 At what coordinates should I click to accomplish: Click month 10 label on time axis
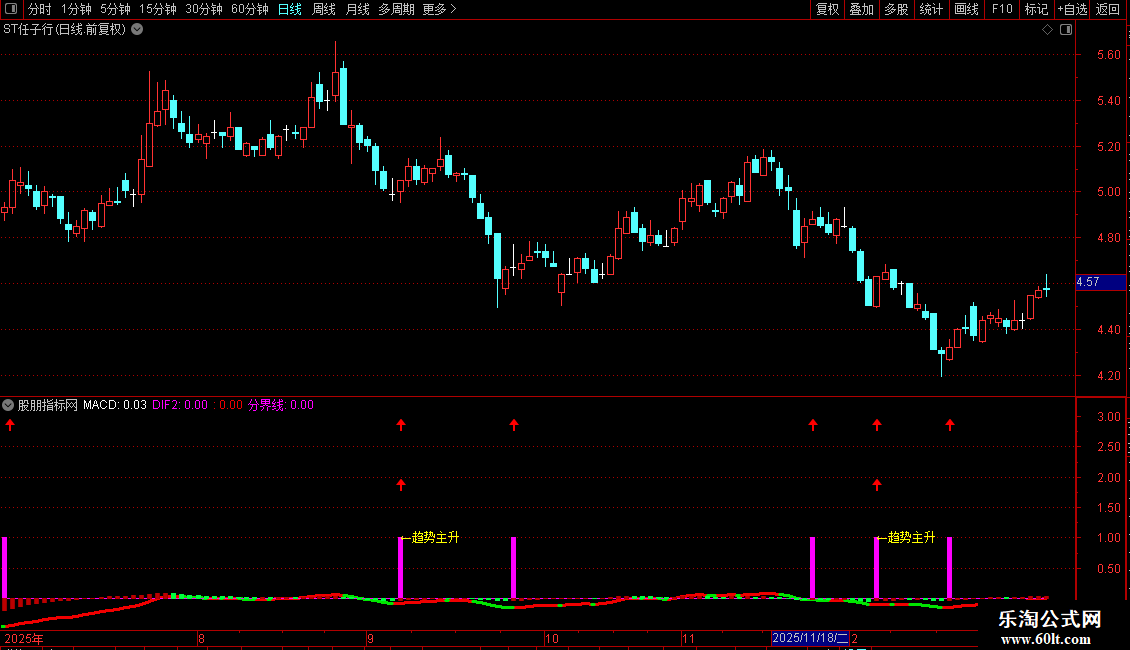tap(551, 638)
